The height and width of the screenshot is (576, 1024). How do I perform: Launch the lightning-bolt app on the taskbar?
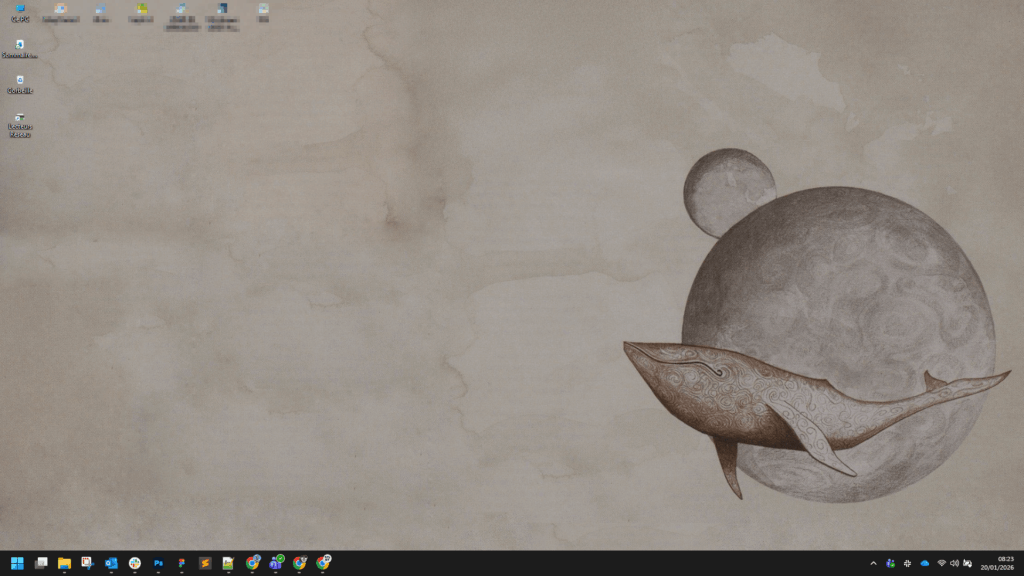(x=204, y=565)
